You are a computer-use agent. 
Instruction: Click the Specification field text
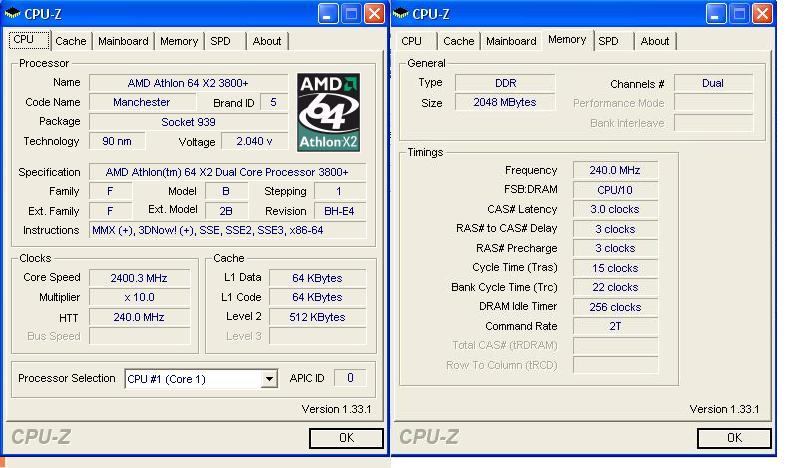(227, 172)
